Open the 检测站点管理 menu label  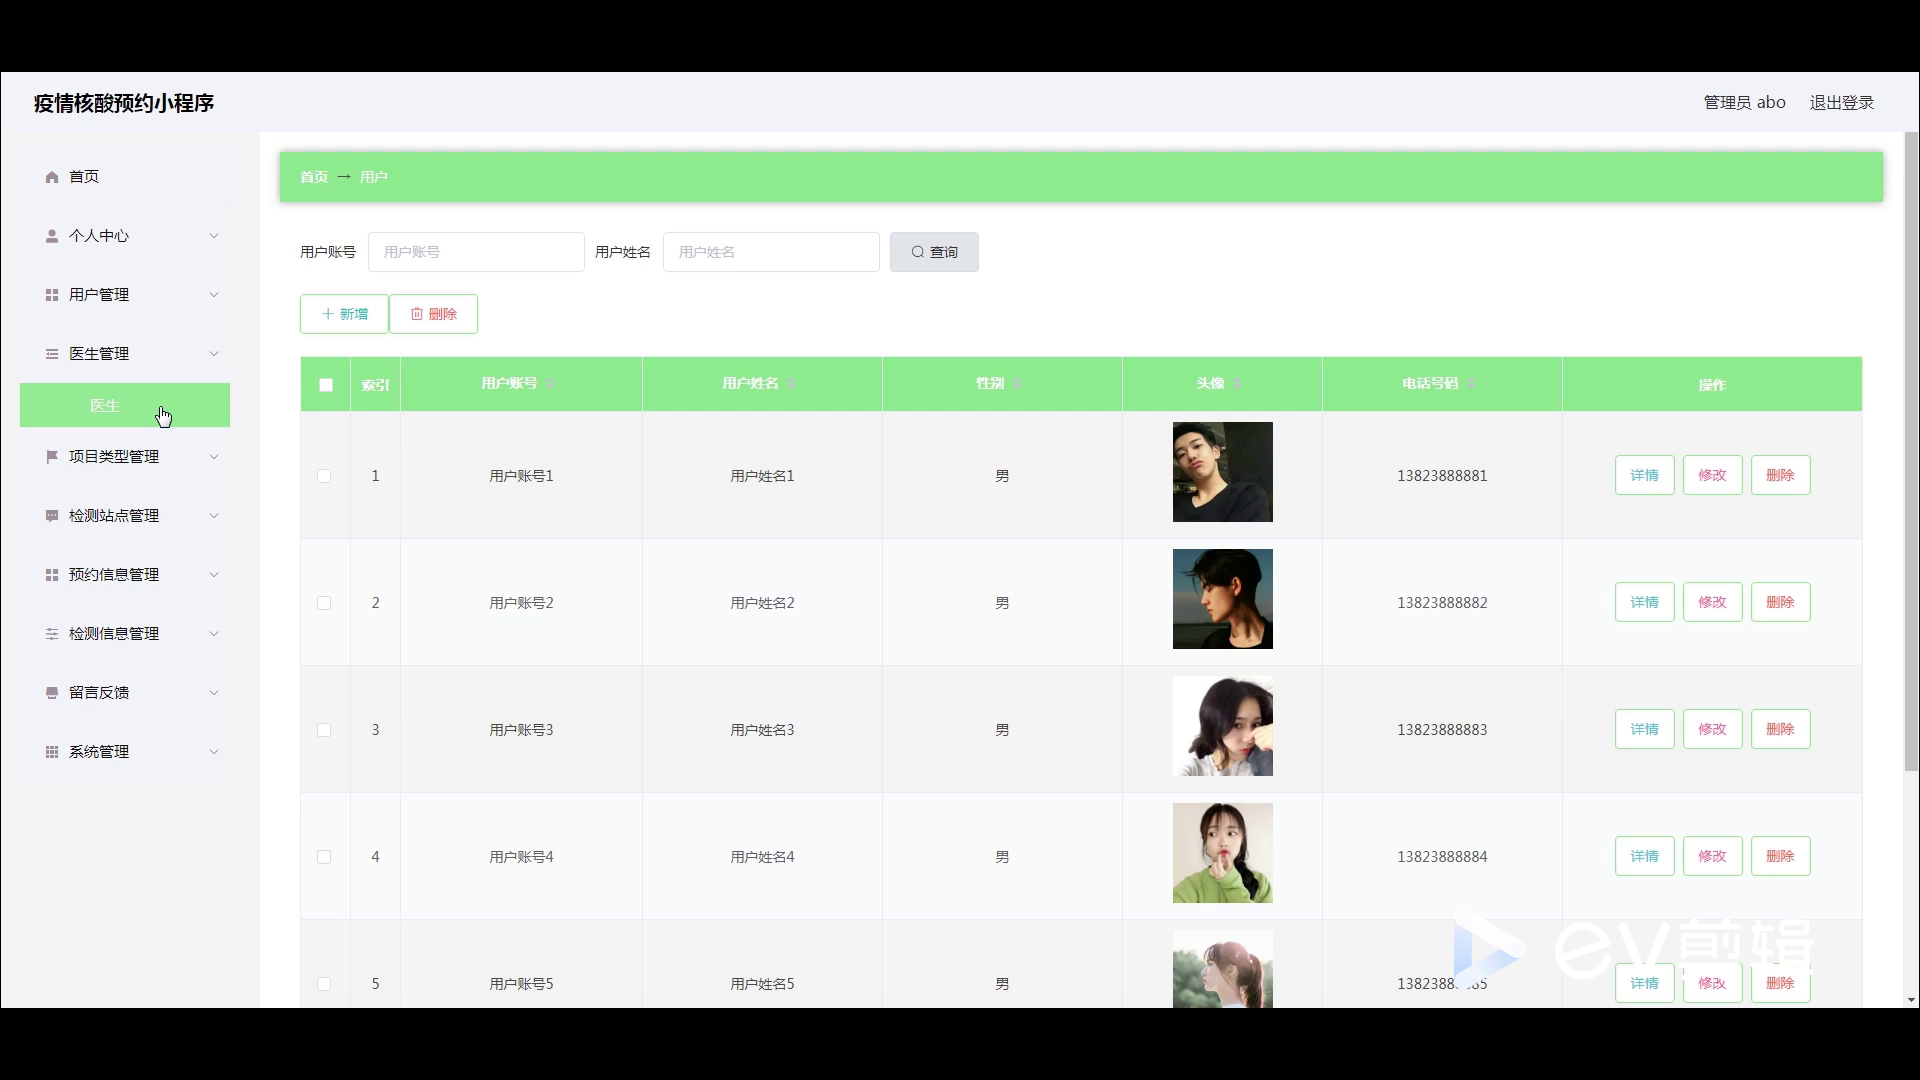point(114,516)
